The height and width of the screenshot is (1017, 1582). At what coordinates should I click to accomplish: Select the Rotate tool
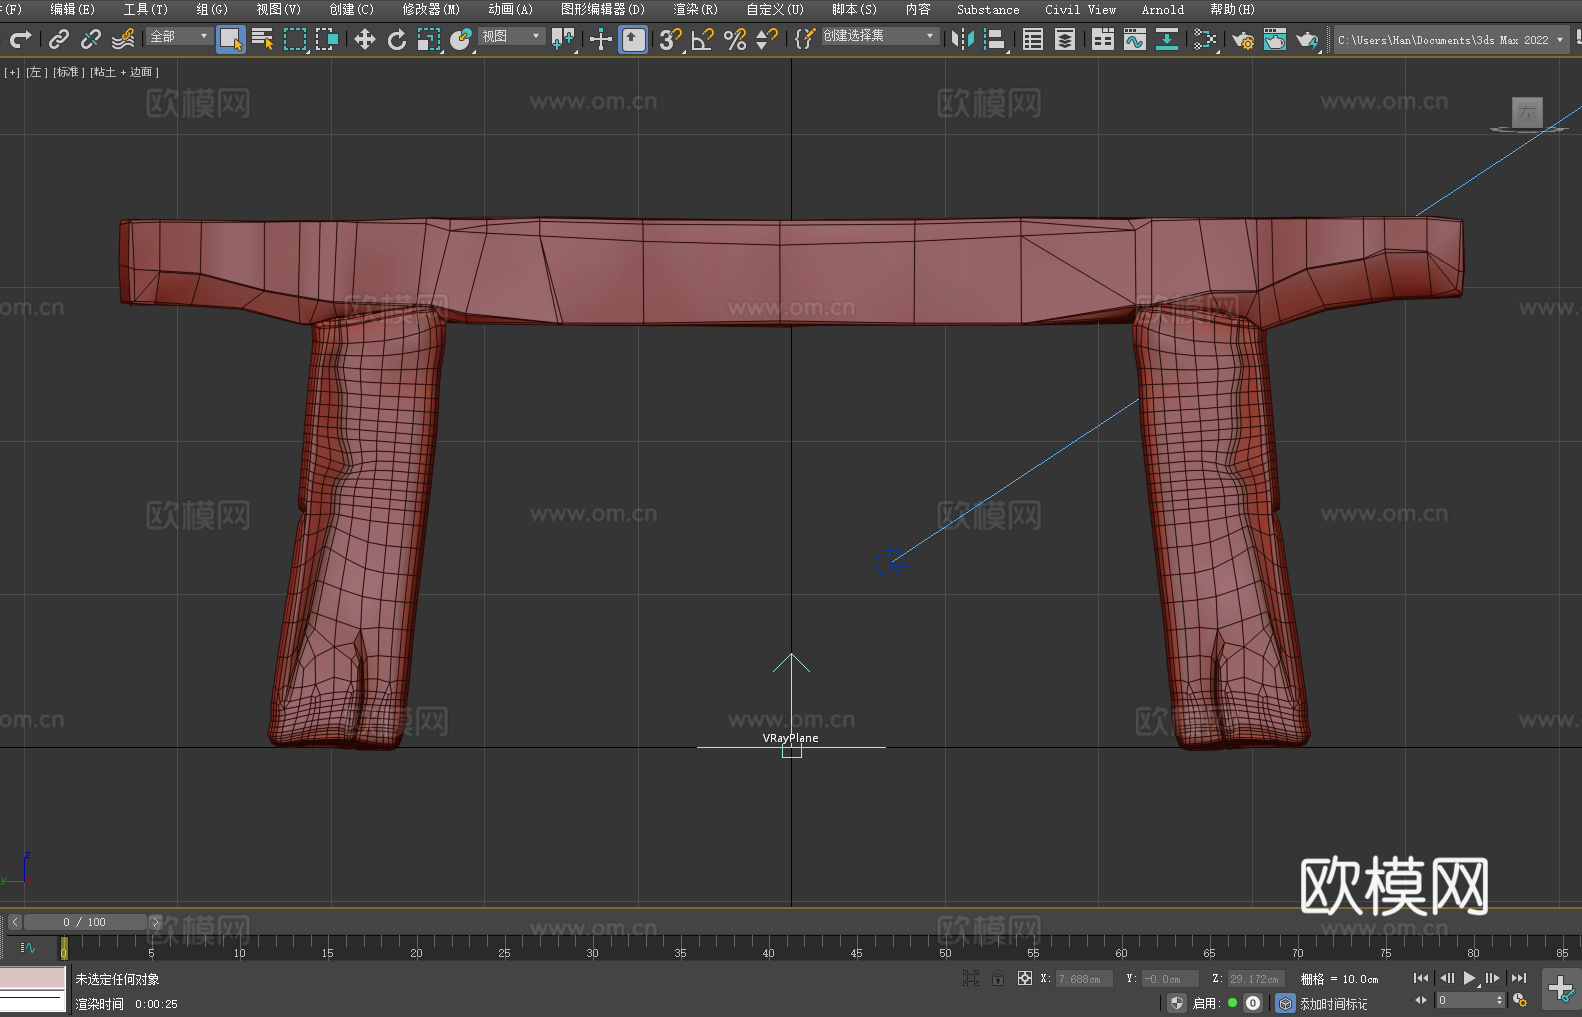click(x=397, y=39)
